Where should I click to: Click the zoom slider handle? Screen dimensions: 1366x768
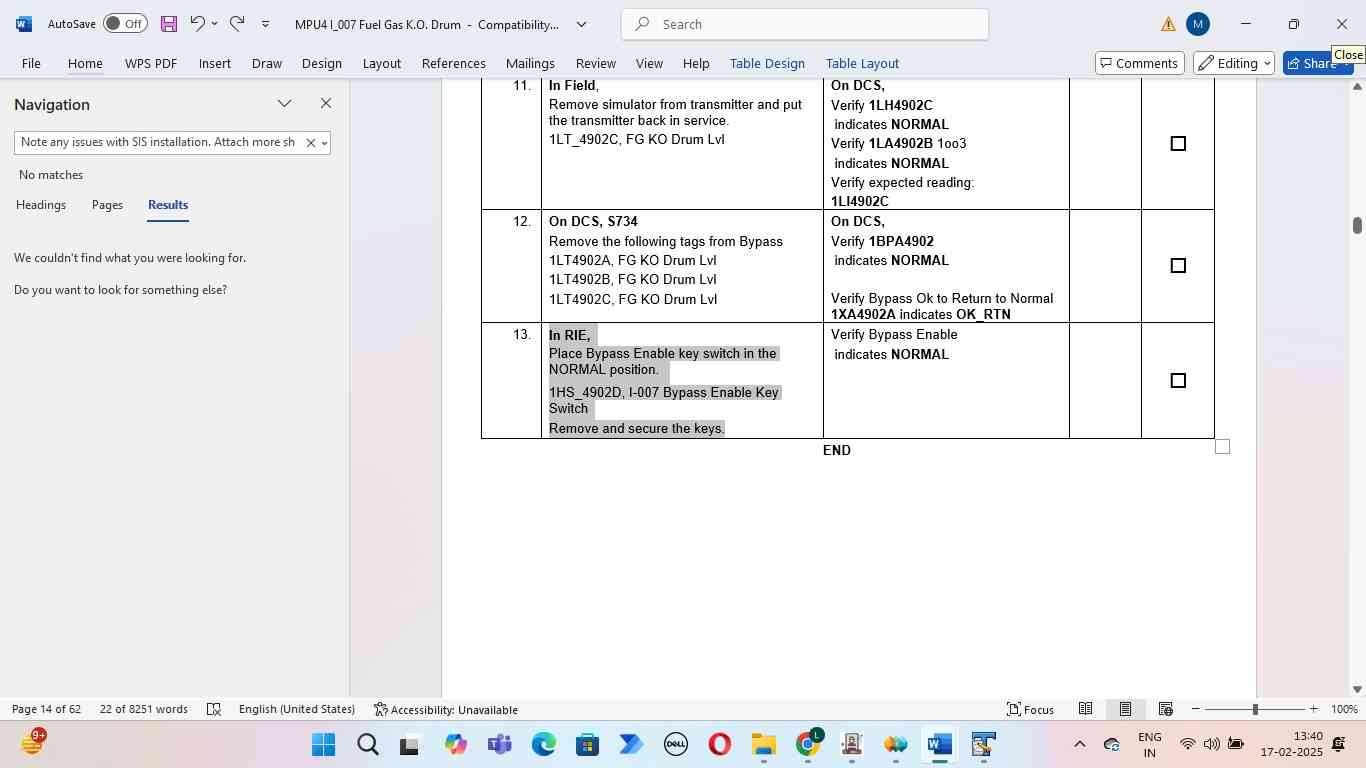(1255, 709)
